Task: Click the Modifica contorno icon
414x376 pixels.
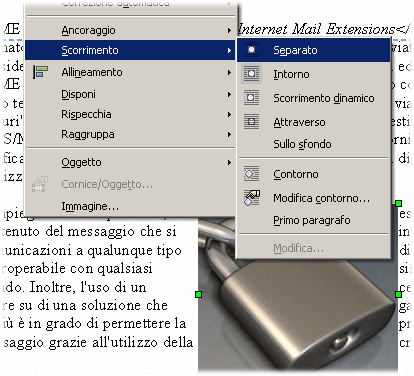Action: 252,198
